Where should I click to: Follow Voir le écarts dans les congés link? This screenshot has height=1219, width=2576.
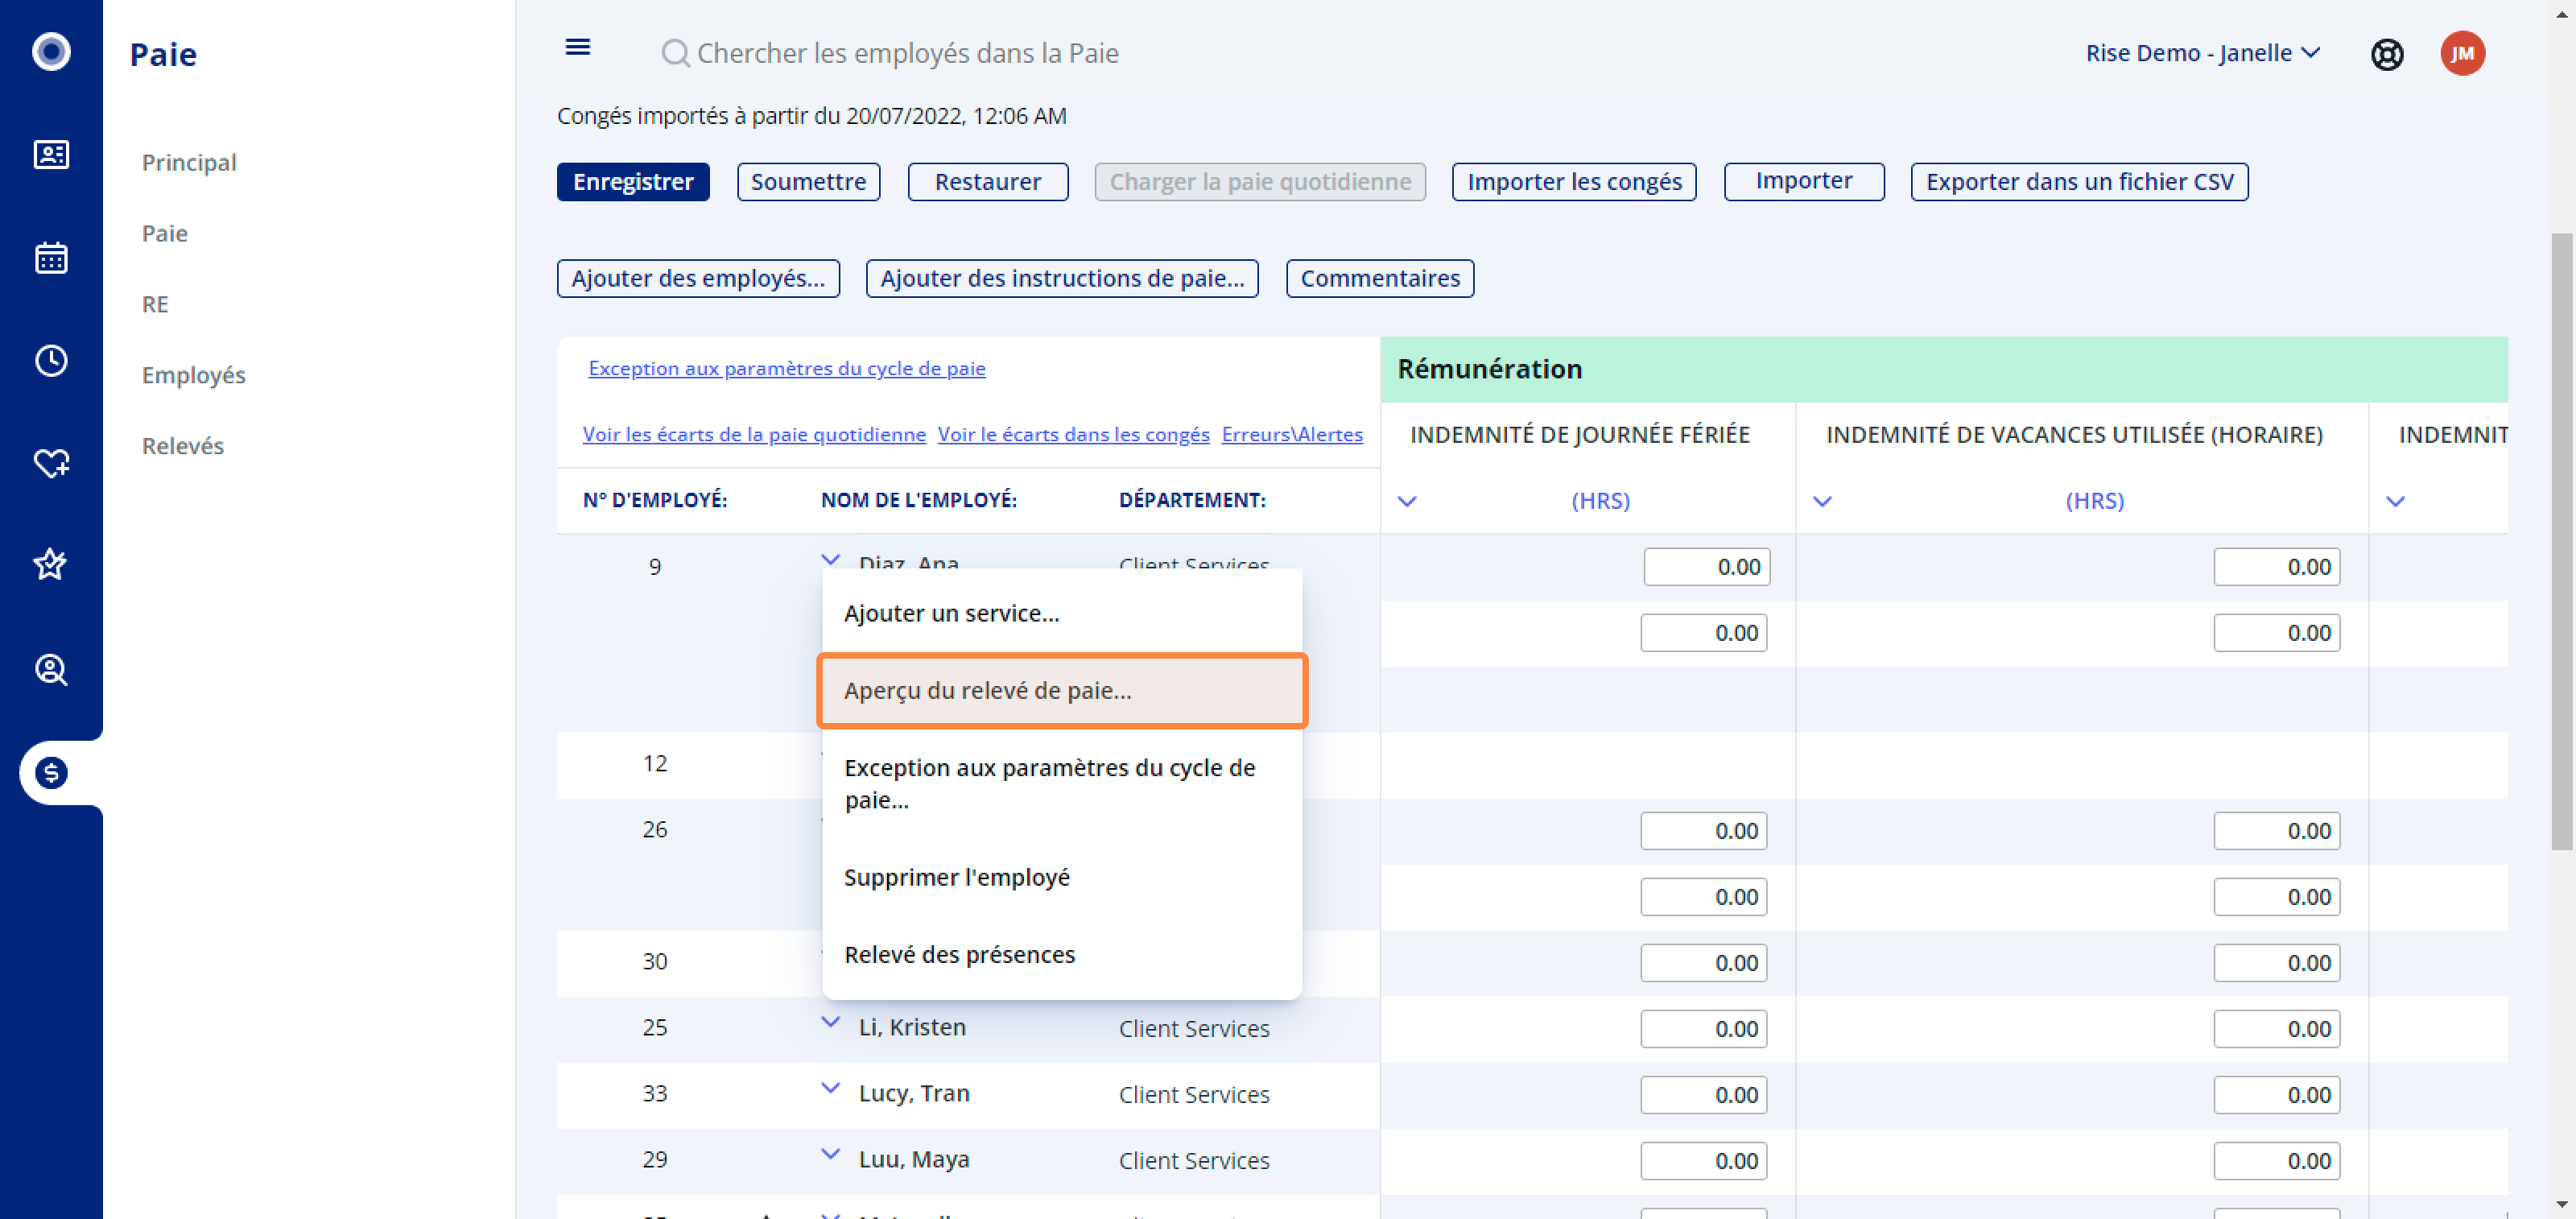tap(1073, 435)
